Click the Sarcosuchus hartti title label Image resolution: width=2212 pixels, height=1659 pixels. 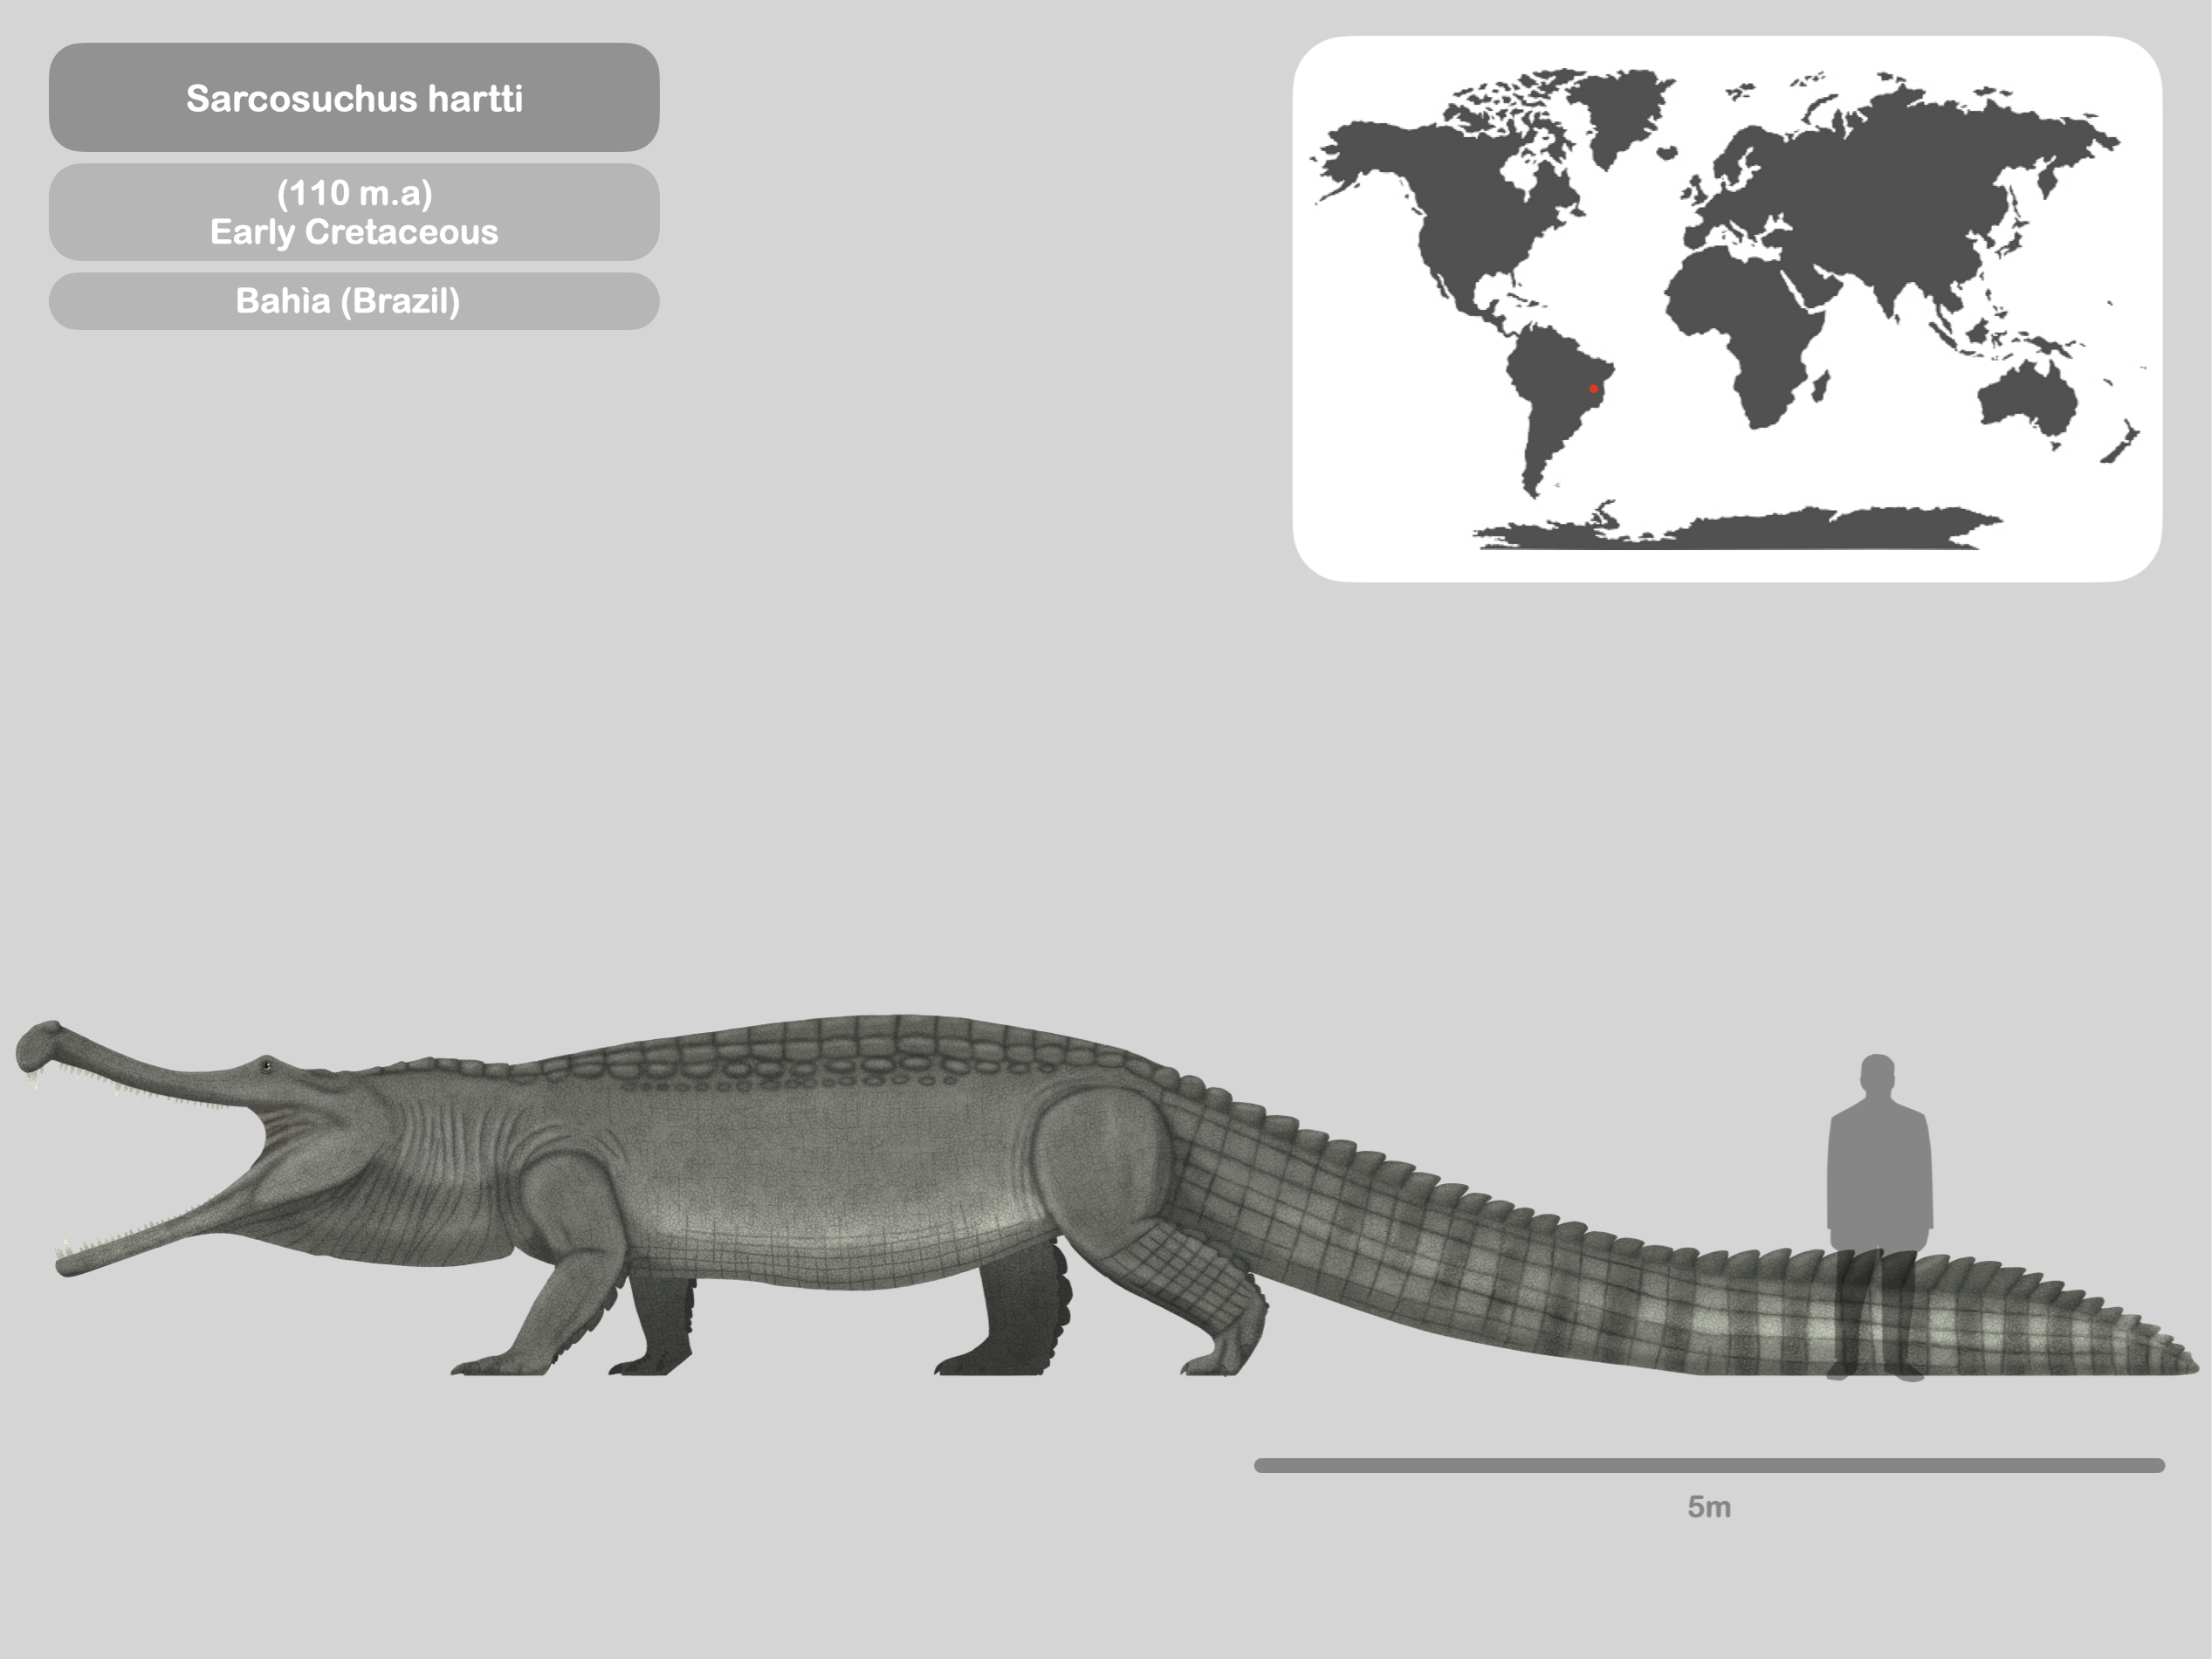point(354,98)
